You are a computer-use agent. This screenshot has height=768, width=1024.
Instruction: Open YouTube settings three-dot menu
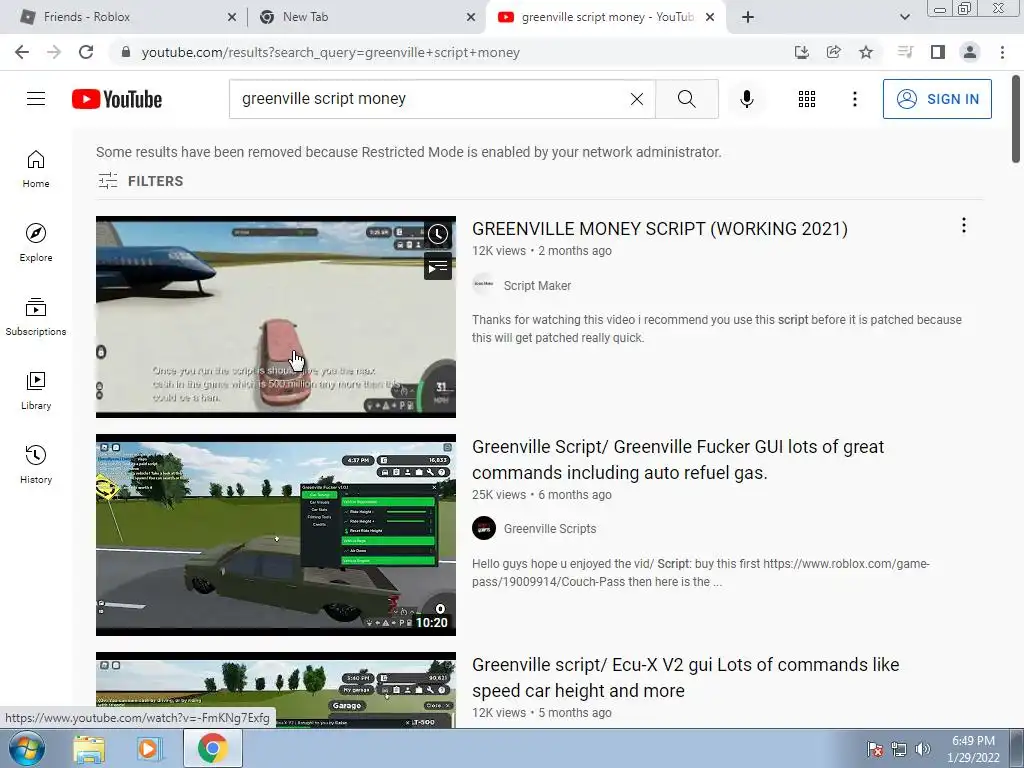click(x=854, y=99)
